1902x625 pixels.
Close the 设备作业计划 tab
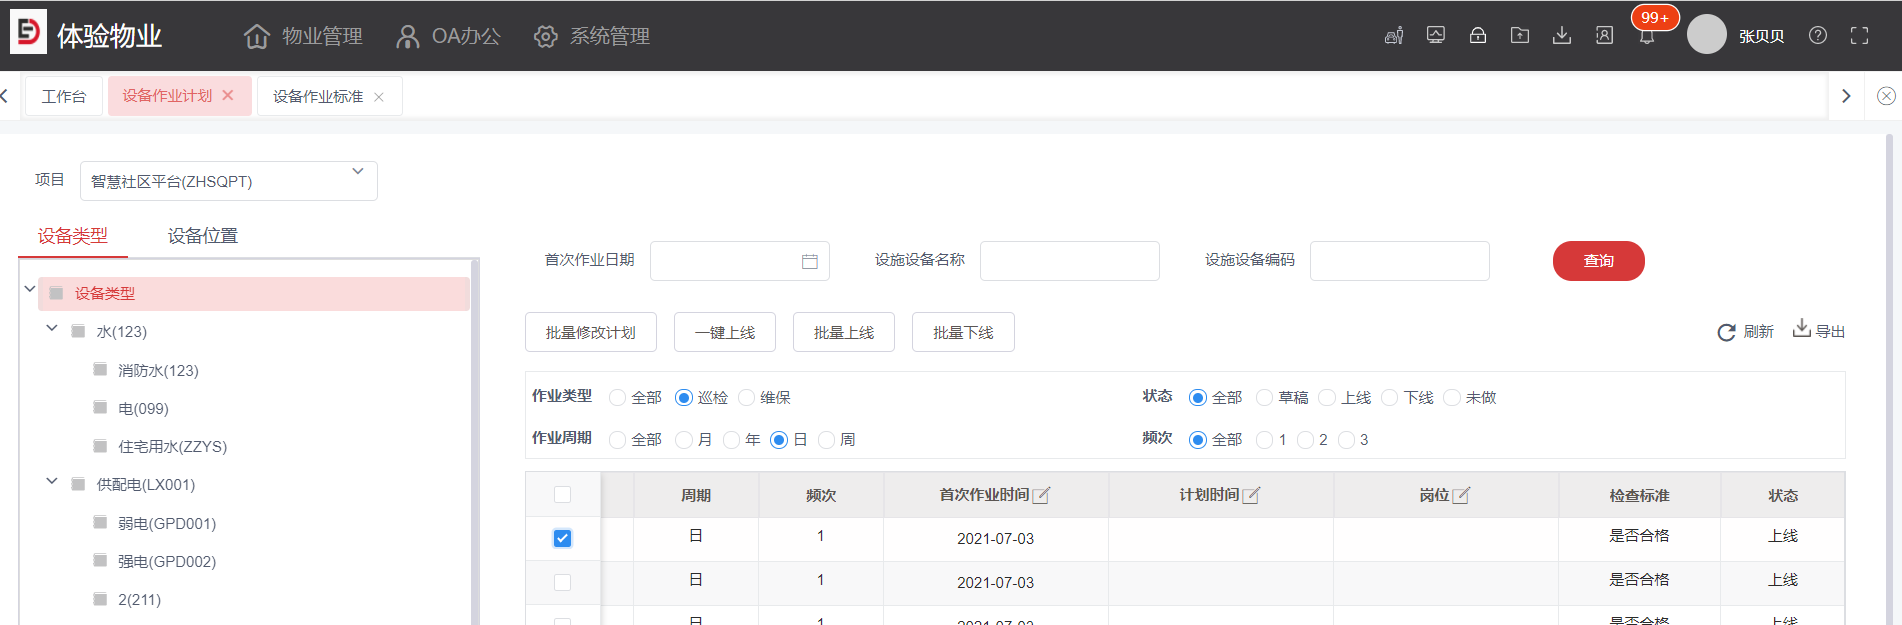pos(228,95)
